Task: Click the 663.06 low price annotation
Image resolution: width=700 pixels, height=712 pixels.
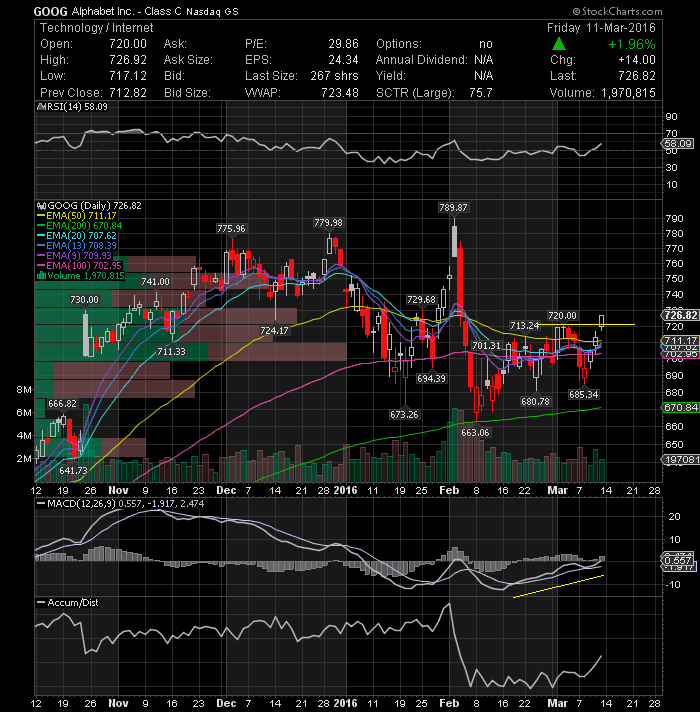Action: [475, 432]
